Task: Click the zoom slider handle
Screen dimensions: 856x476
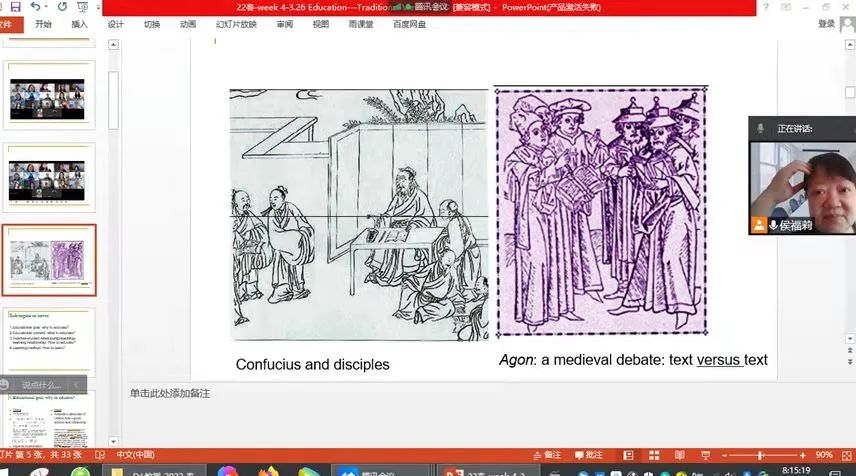Action: click(x=762, y=454)
